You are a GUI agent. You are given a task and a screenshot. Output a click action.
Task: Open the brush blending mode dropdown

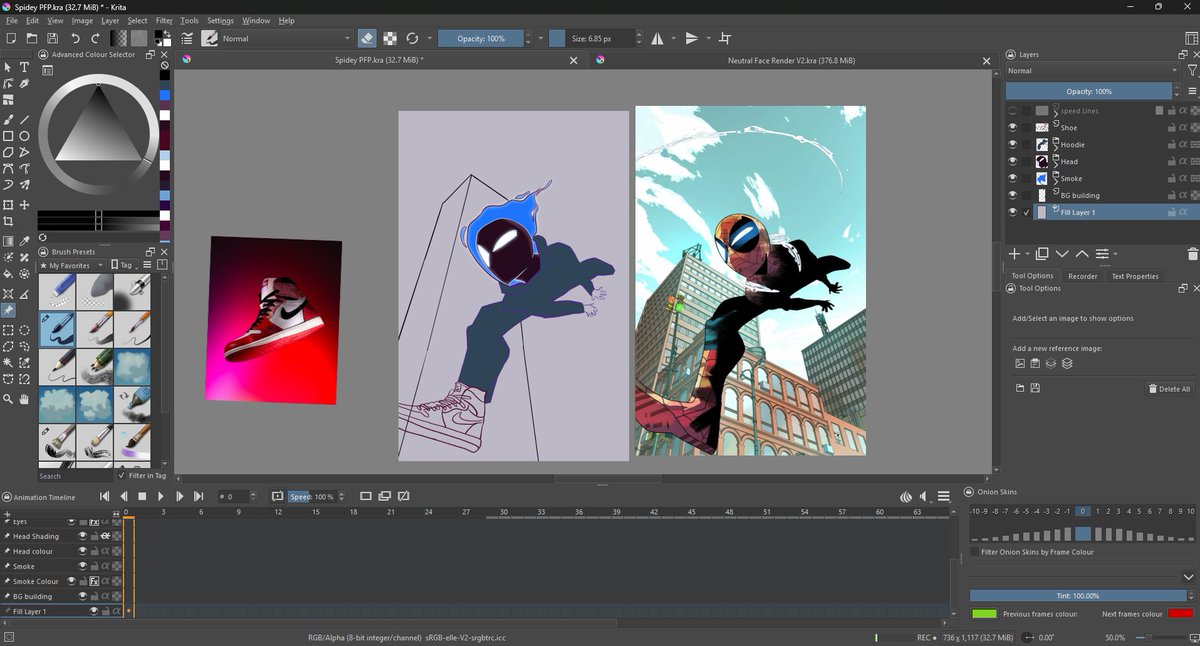pyautogui.click(x=286, y=38)
